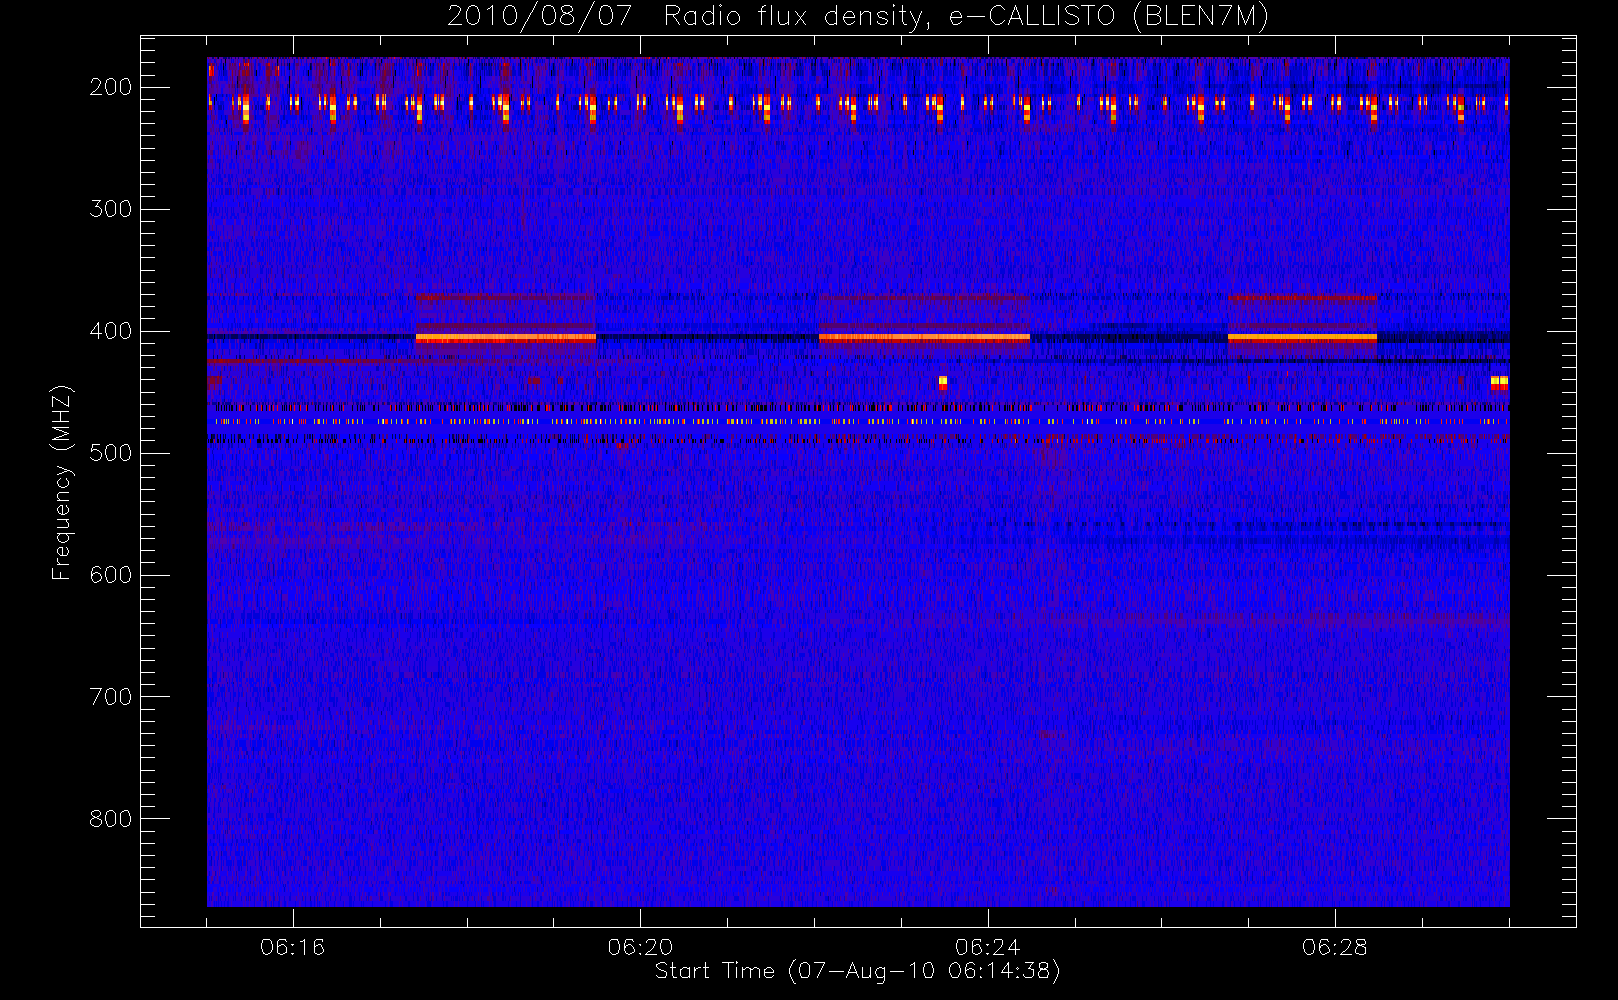
Task: Click the yellow spot near 440 MHz at right edge
Action: point(1499,382)
